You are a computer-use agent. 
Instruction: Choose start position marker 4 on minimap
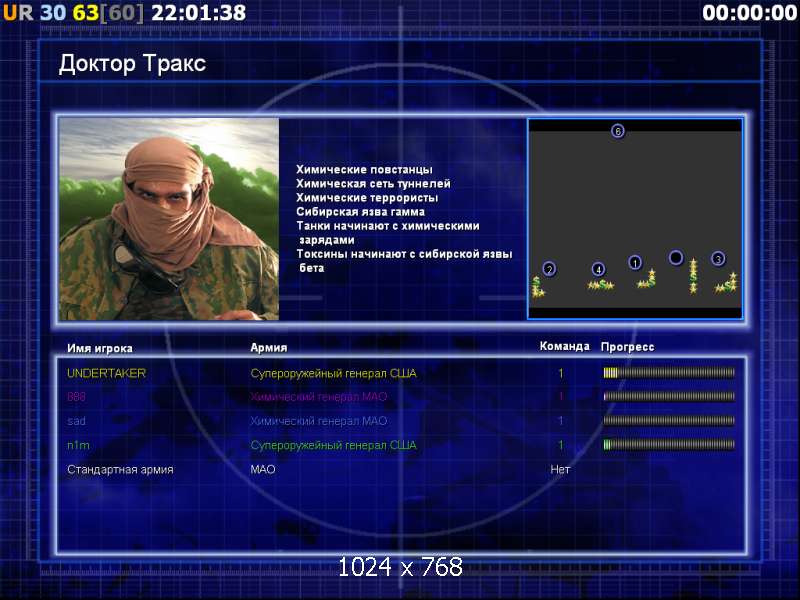click(x=598, y=269)
